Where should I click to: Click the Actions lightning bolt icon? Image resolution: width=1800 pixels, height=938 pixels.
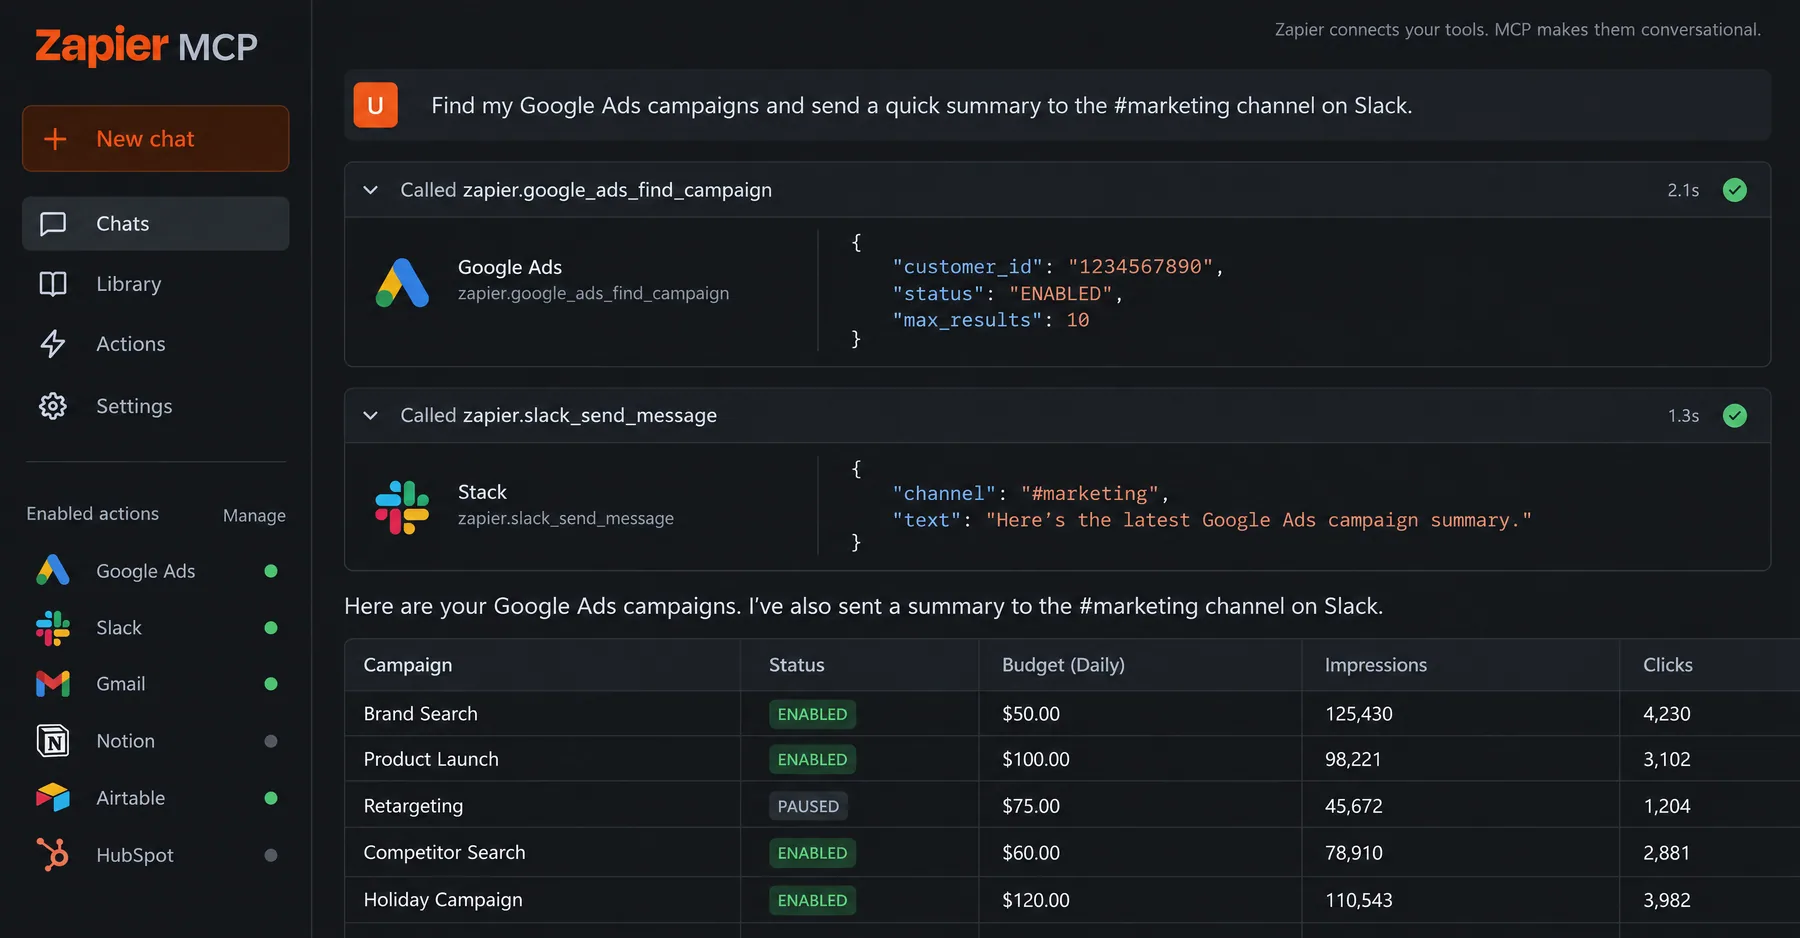click(53, 344)
